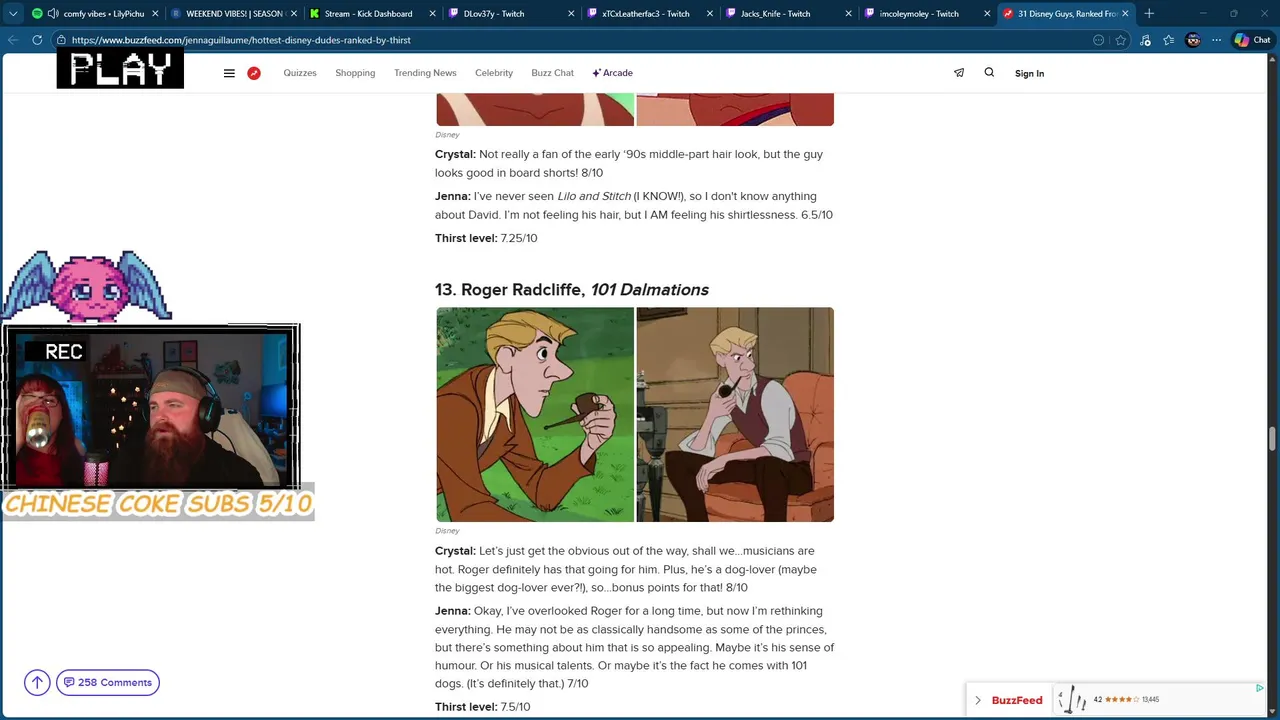1280x720 pixels.
Task: Click the ad product rating thumbnail
Action: click(1073, 700)
